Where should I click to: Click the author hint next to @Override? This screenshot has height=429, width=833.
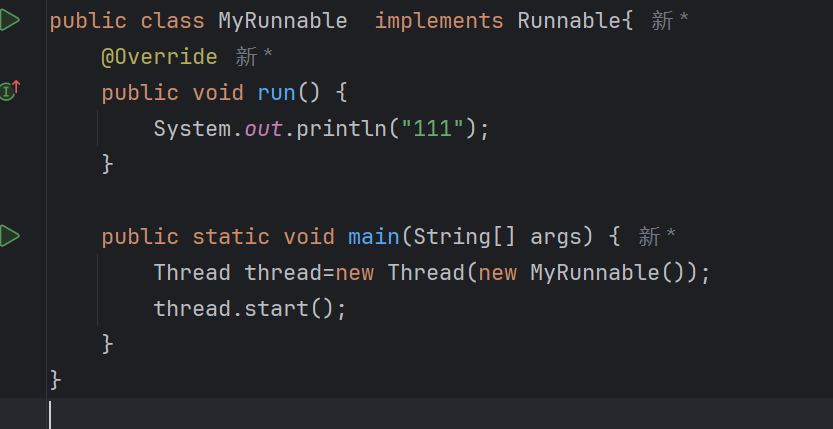pyautogui.click(x=254, y=57)
